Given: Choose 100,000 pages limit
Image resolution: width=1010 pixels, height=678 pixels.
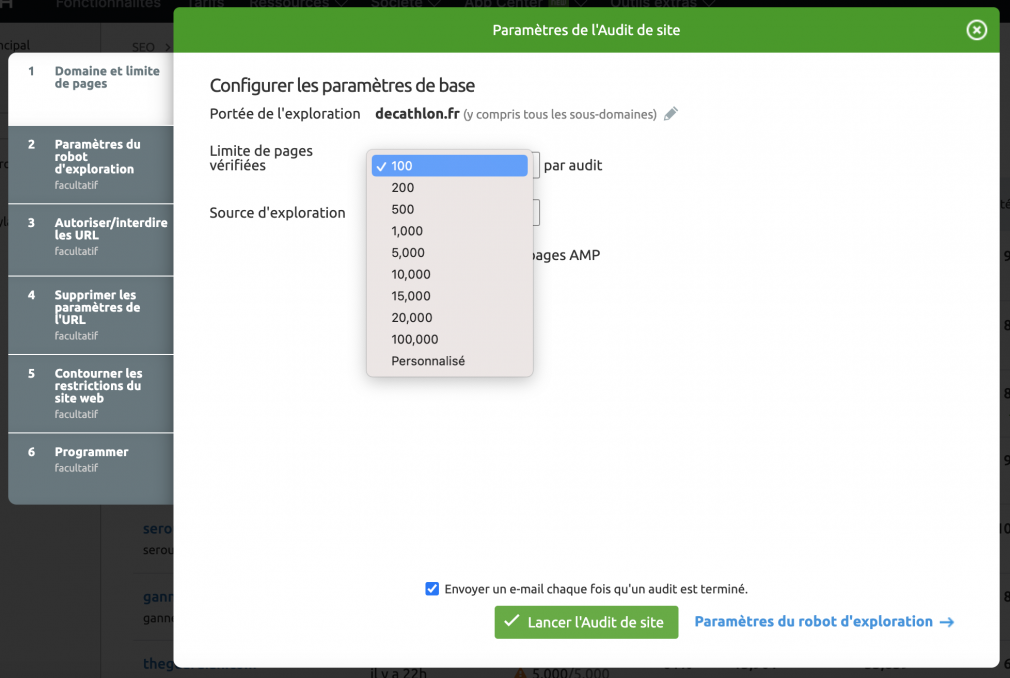Looking at the screenshot, I should click(450, 339).
